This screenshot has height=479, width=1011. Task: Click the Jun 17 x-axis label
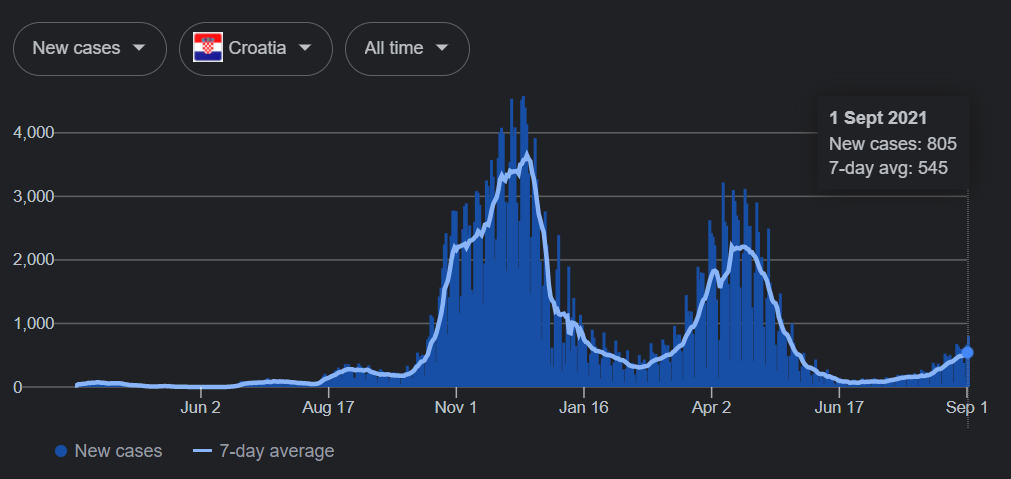838,408
